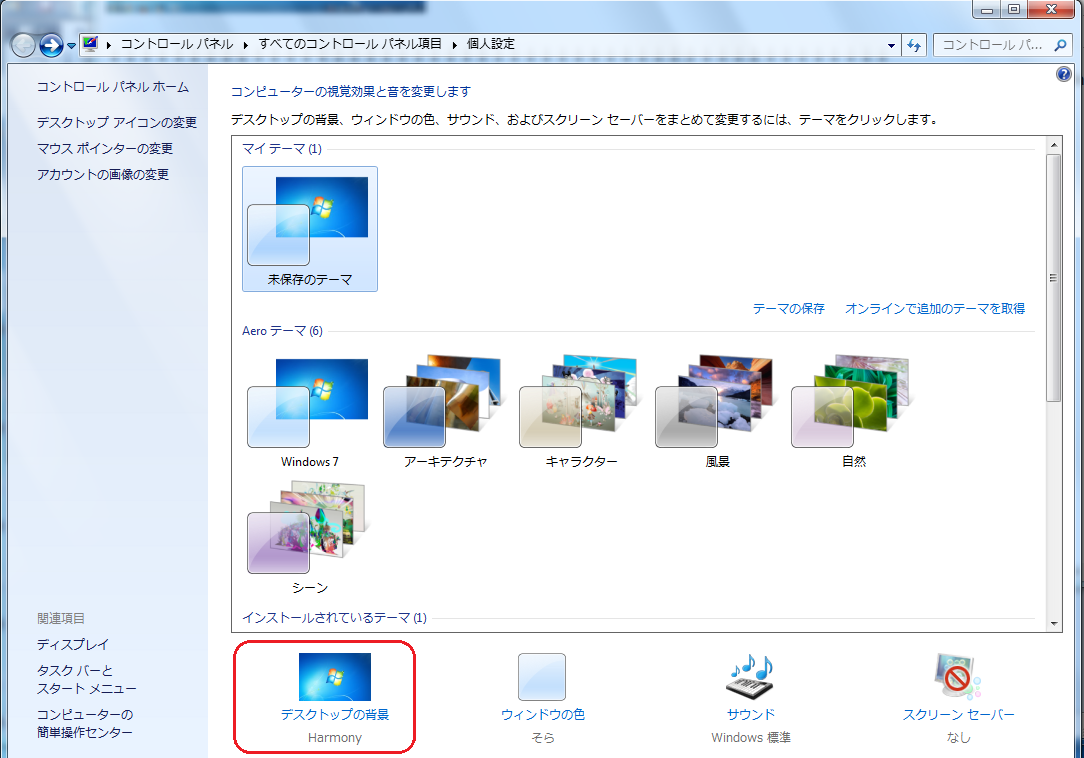The image size is (1084, 758).
Task: Open アカウントの画像の変更 link
Action: 103,174
